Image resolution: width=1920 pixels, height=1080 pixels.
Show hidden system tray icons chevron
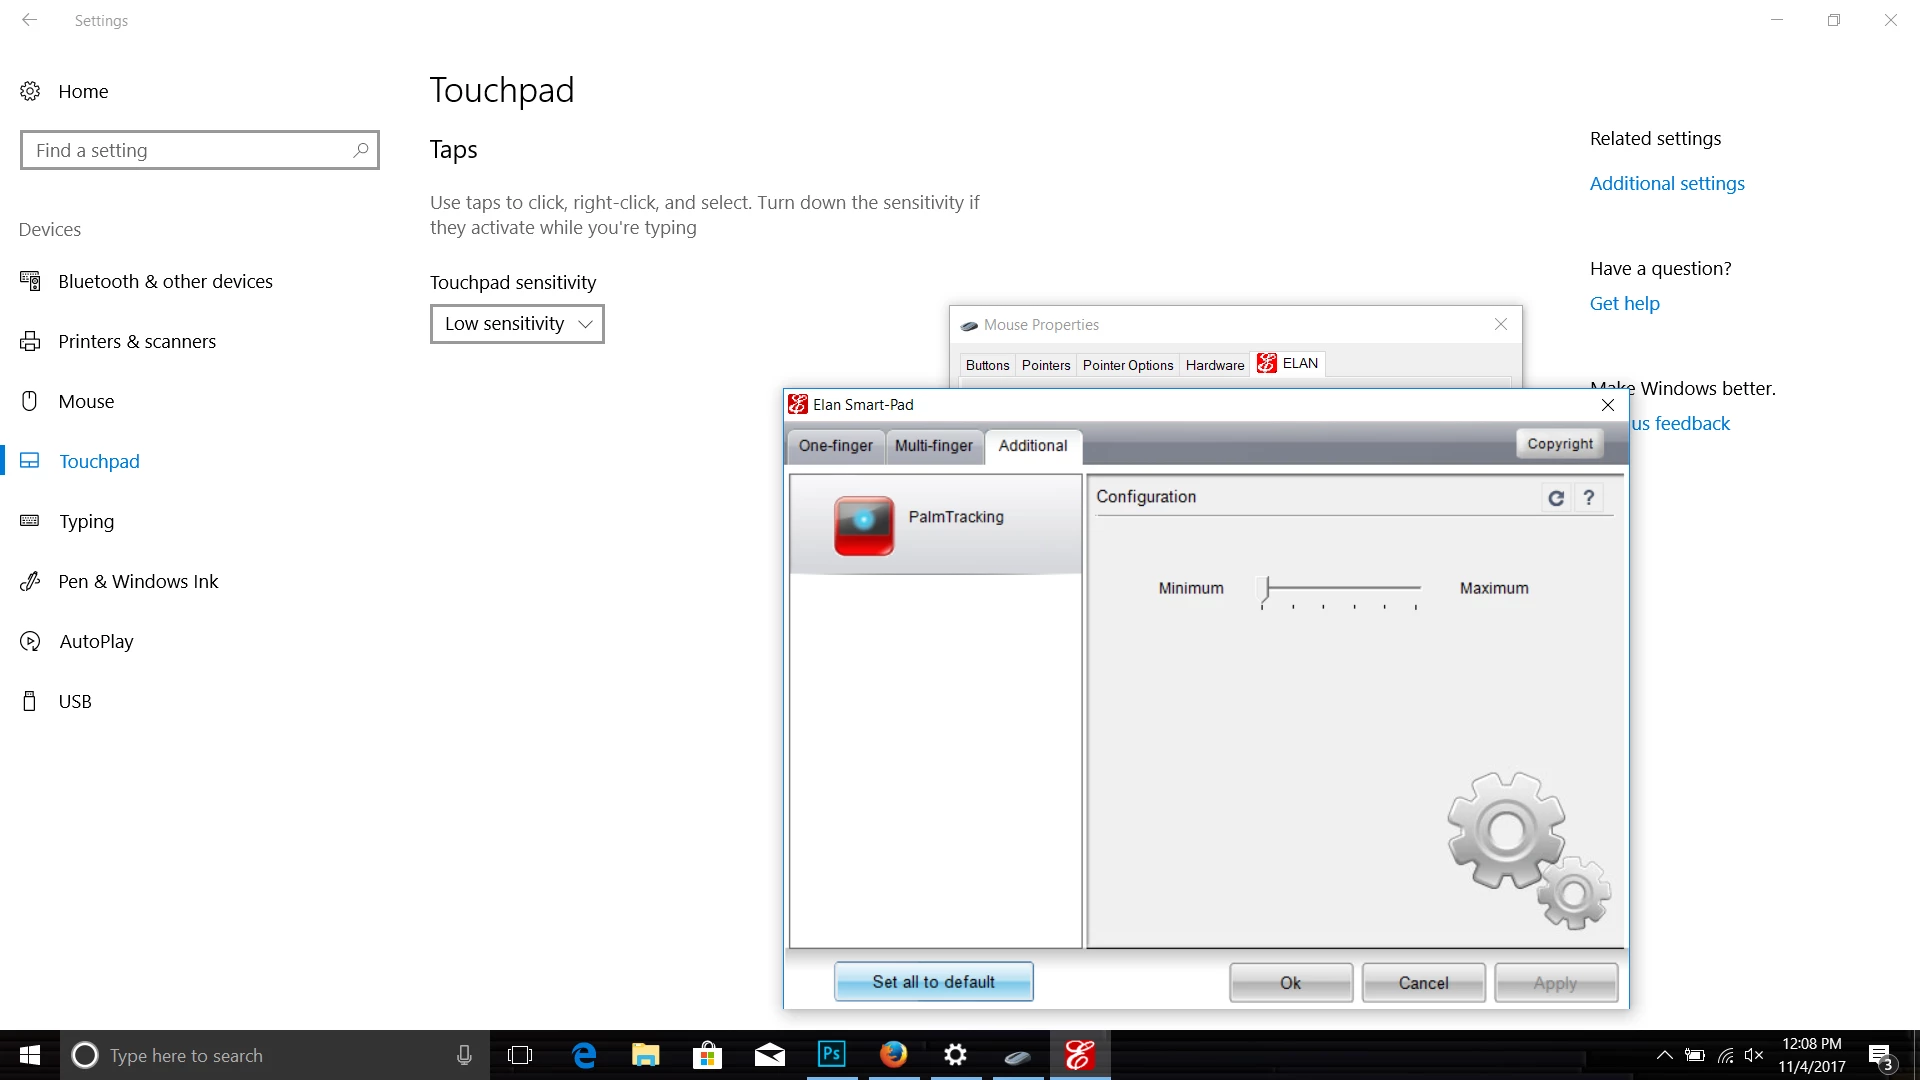(1664, 1055)
